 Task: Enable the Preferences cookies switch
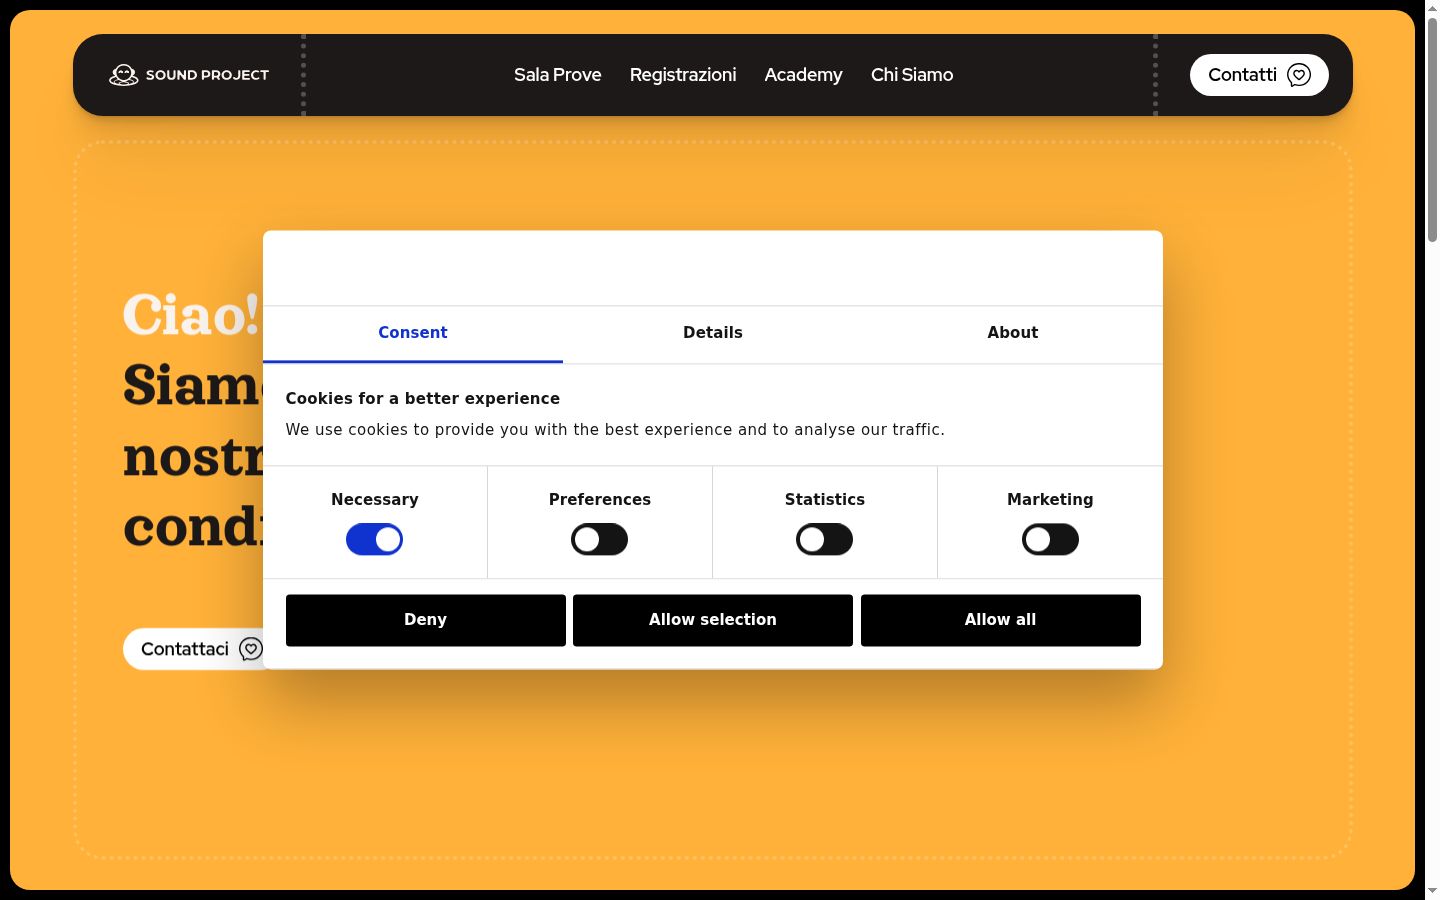pos(600,540)
